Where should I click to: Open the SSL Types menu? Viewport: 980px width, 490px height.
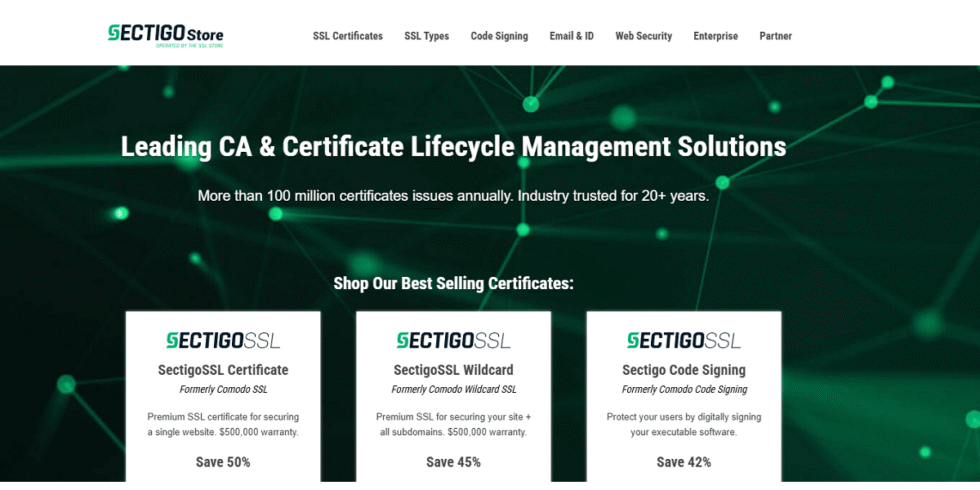426,36
